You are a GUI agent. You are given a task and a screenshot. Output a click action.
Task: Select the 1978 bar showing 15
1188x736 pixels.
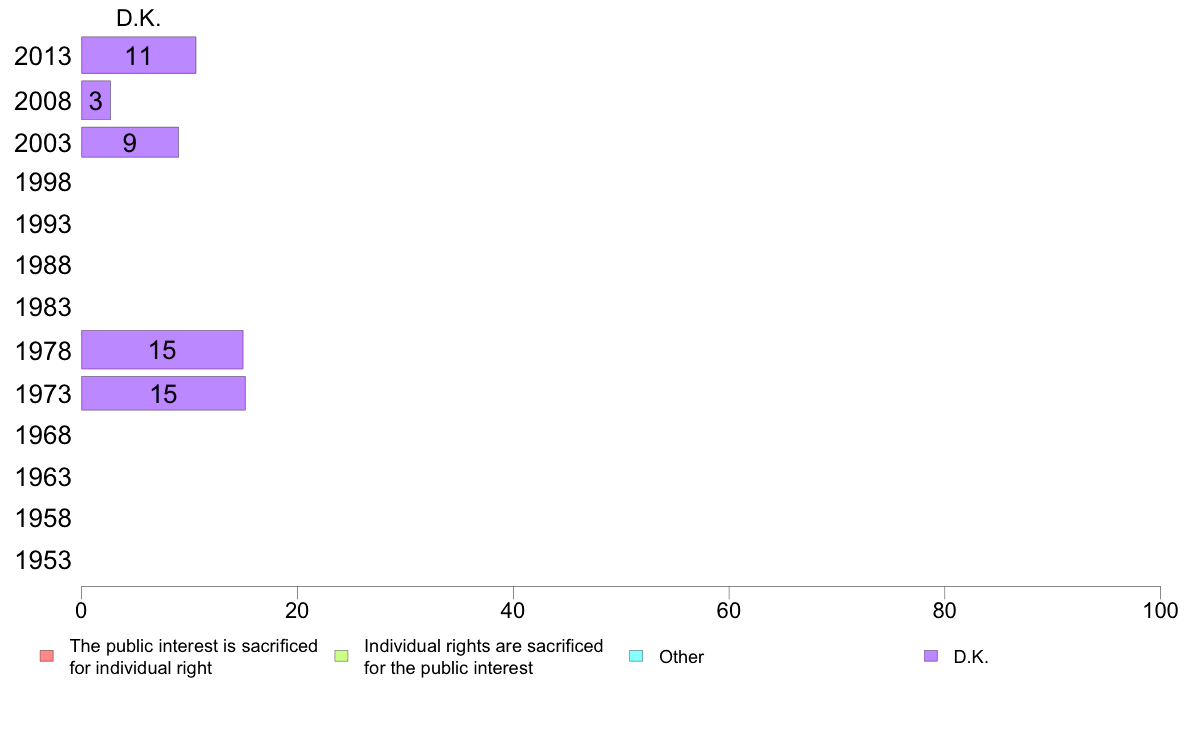162,349
